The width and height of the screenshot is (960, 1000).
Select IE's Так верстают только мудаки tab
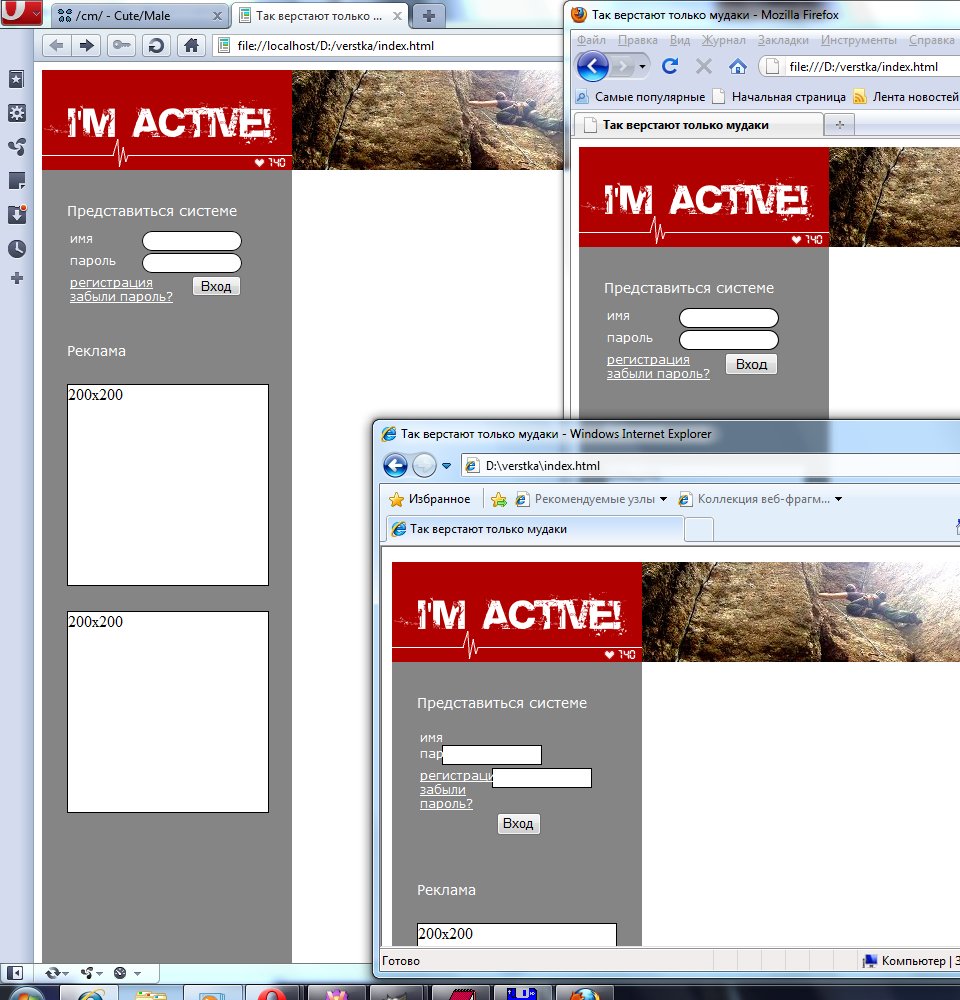(535, 529)
